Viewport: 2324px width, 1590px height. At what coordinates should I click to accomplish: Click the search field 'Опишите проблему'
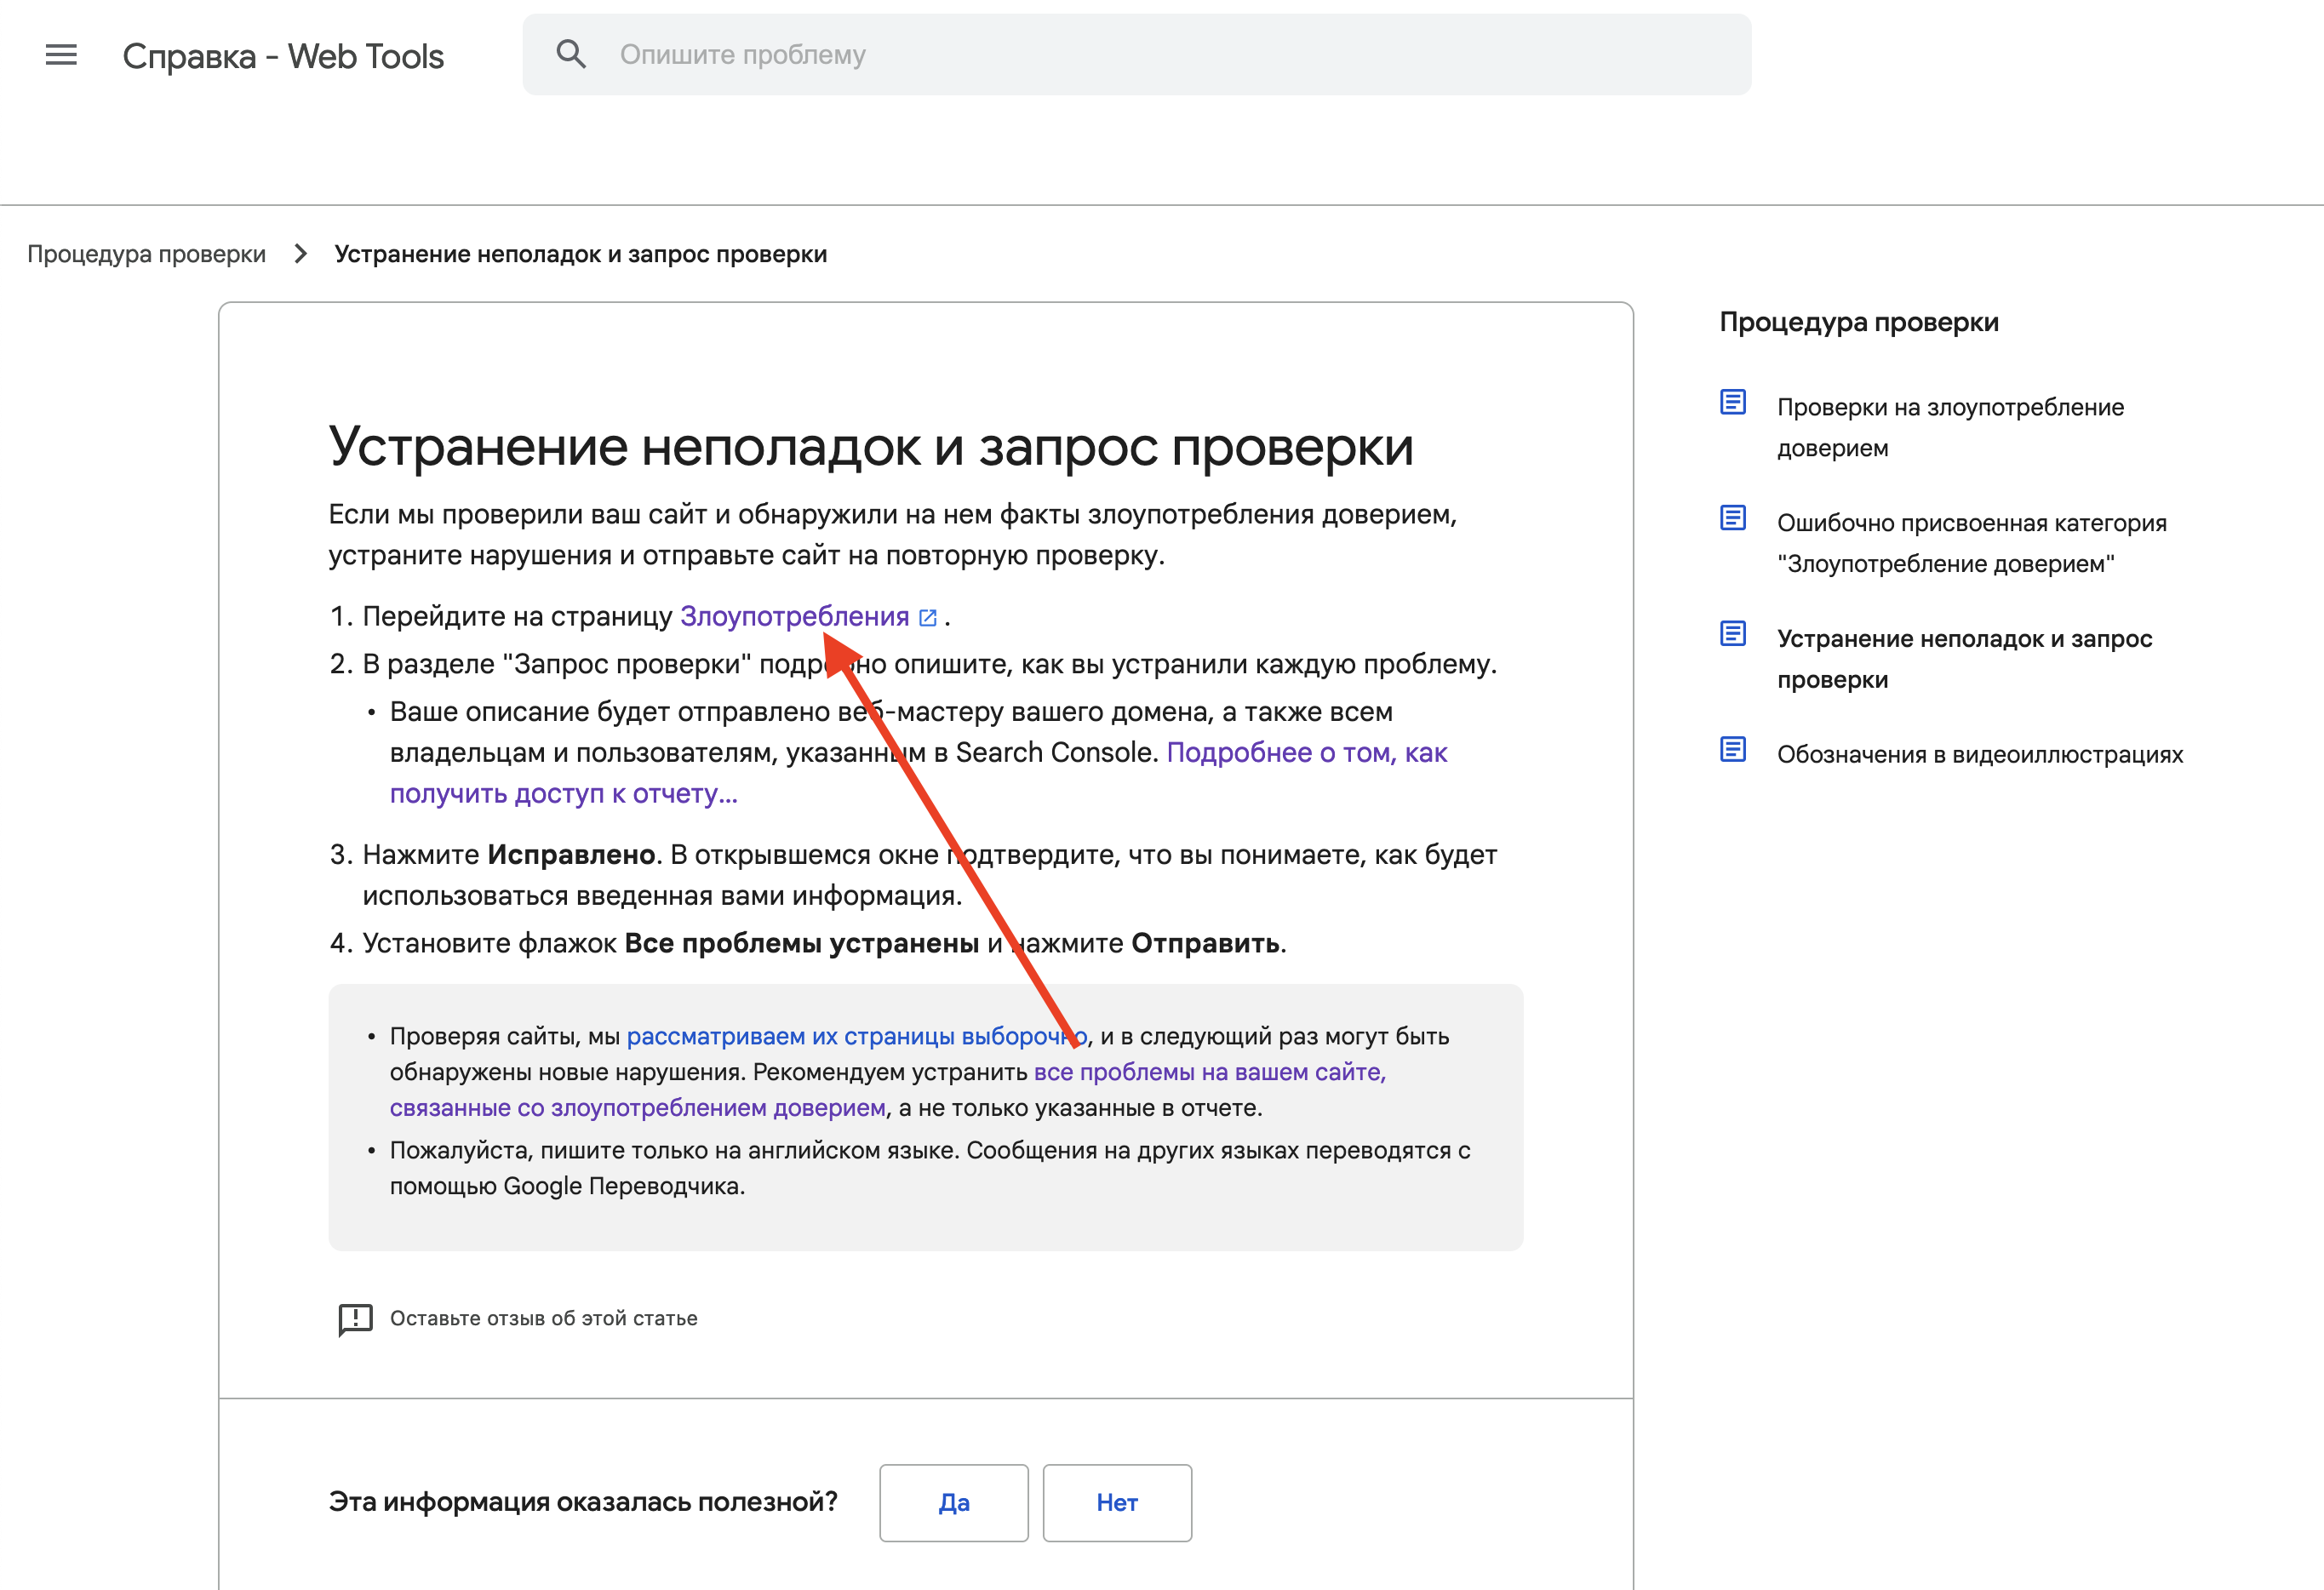click(x=1137, y=54)
